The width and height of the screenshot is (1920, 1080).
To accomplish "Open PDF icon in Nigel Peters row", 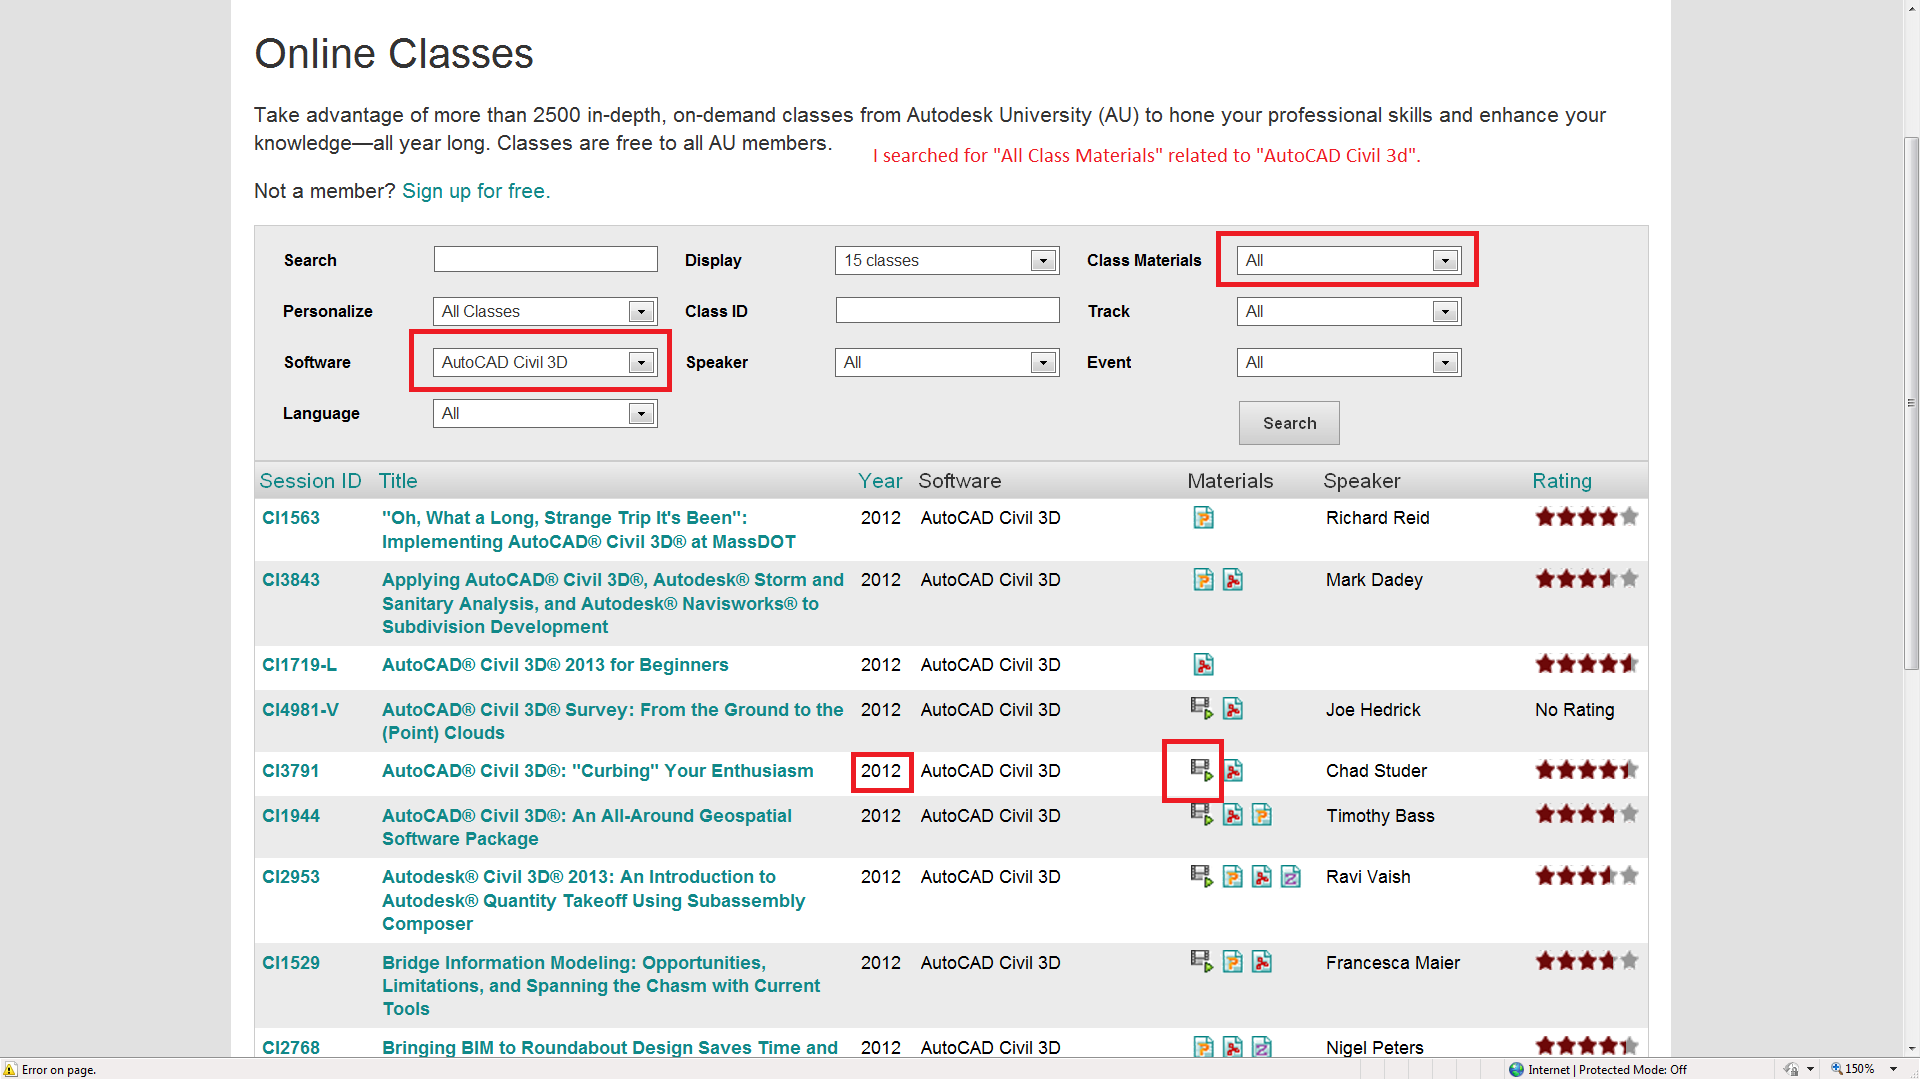I will tap(1233, 1047).
